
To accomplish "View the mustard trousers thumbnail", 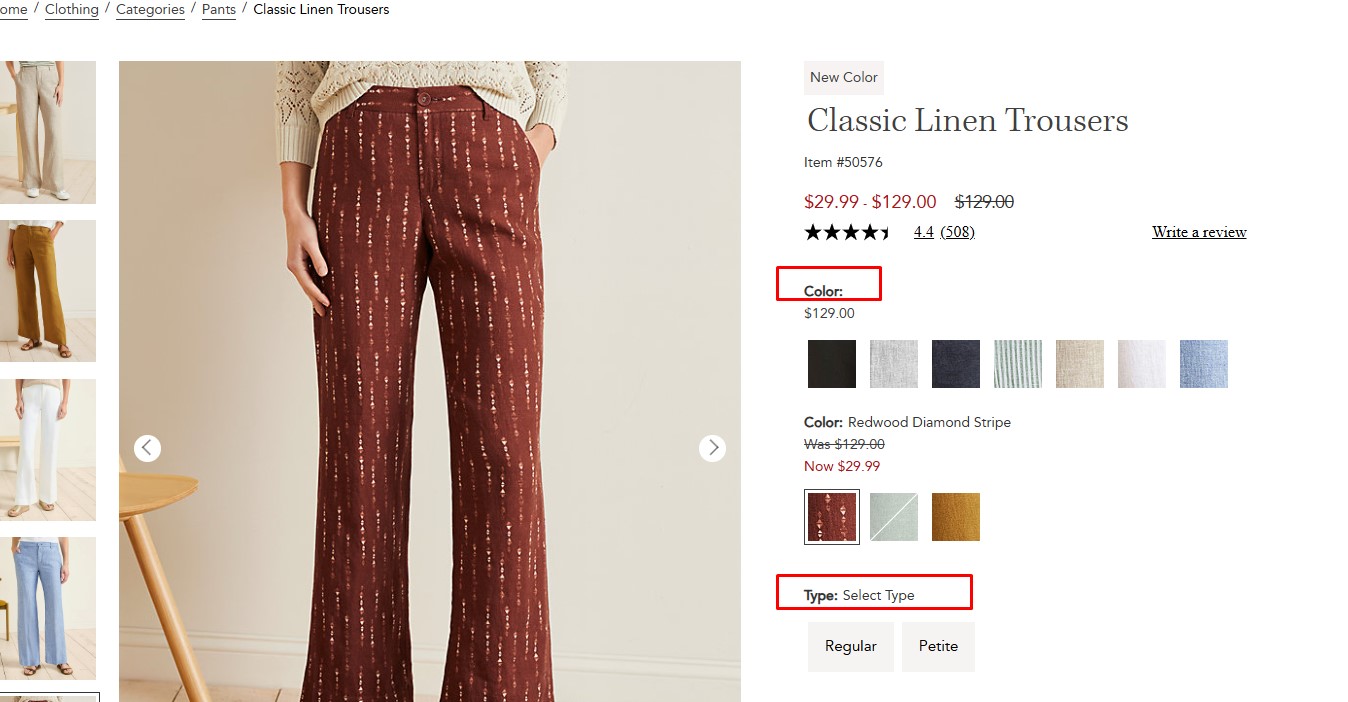I will 48,291.
